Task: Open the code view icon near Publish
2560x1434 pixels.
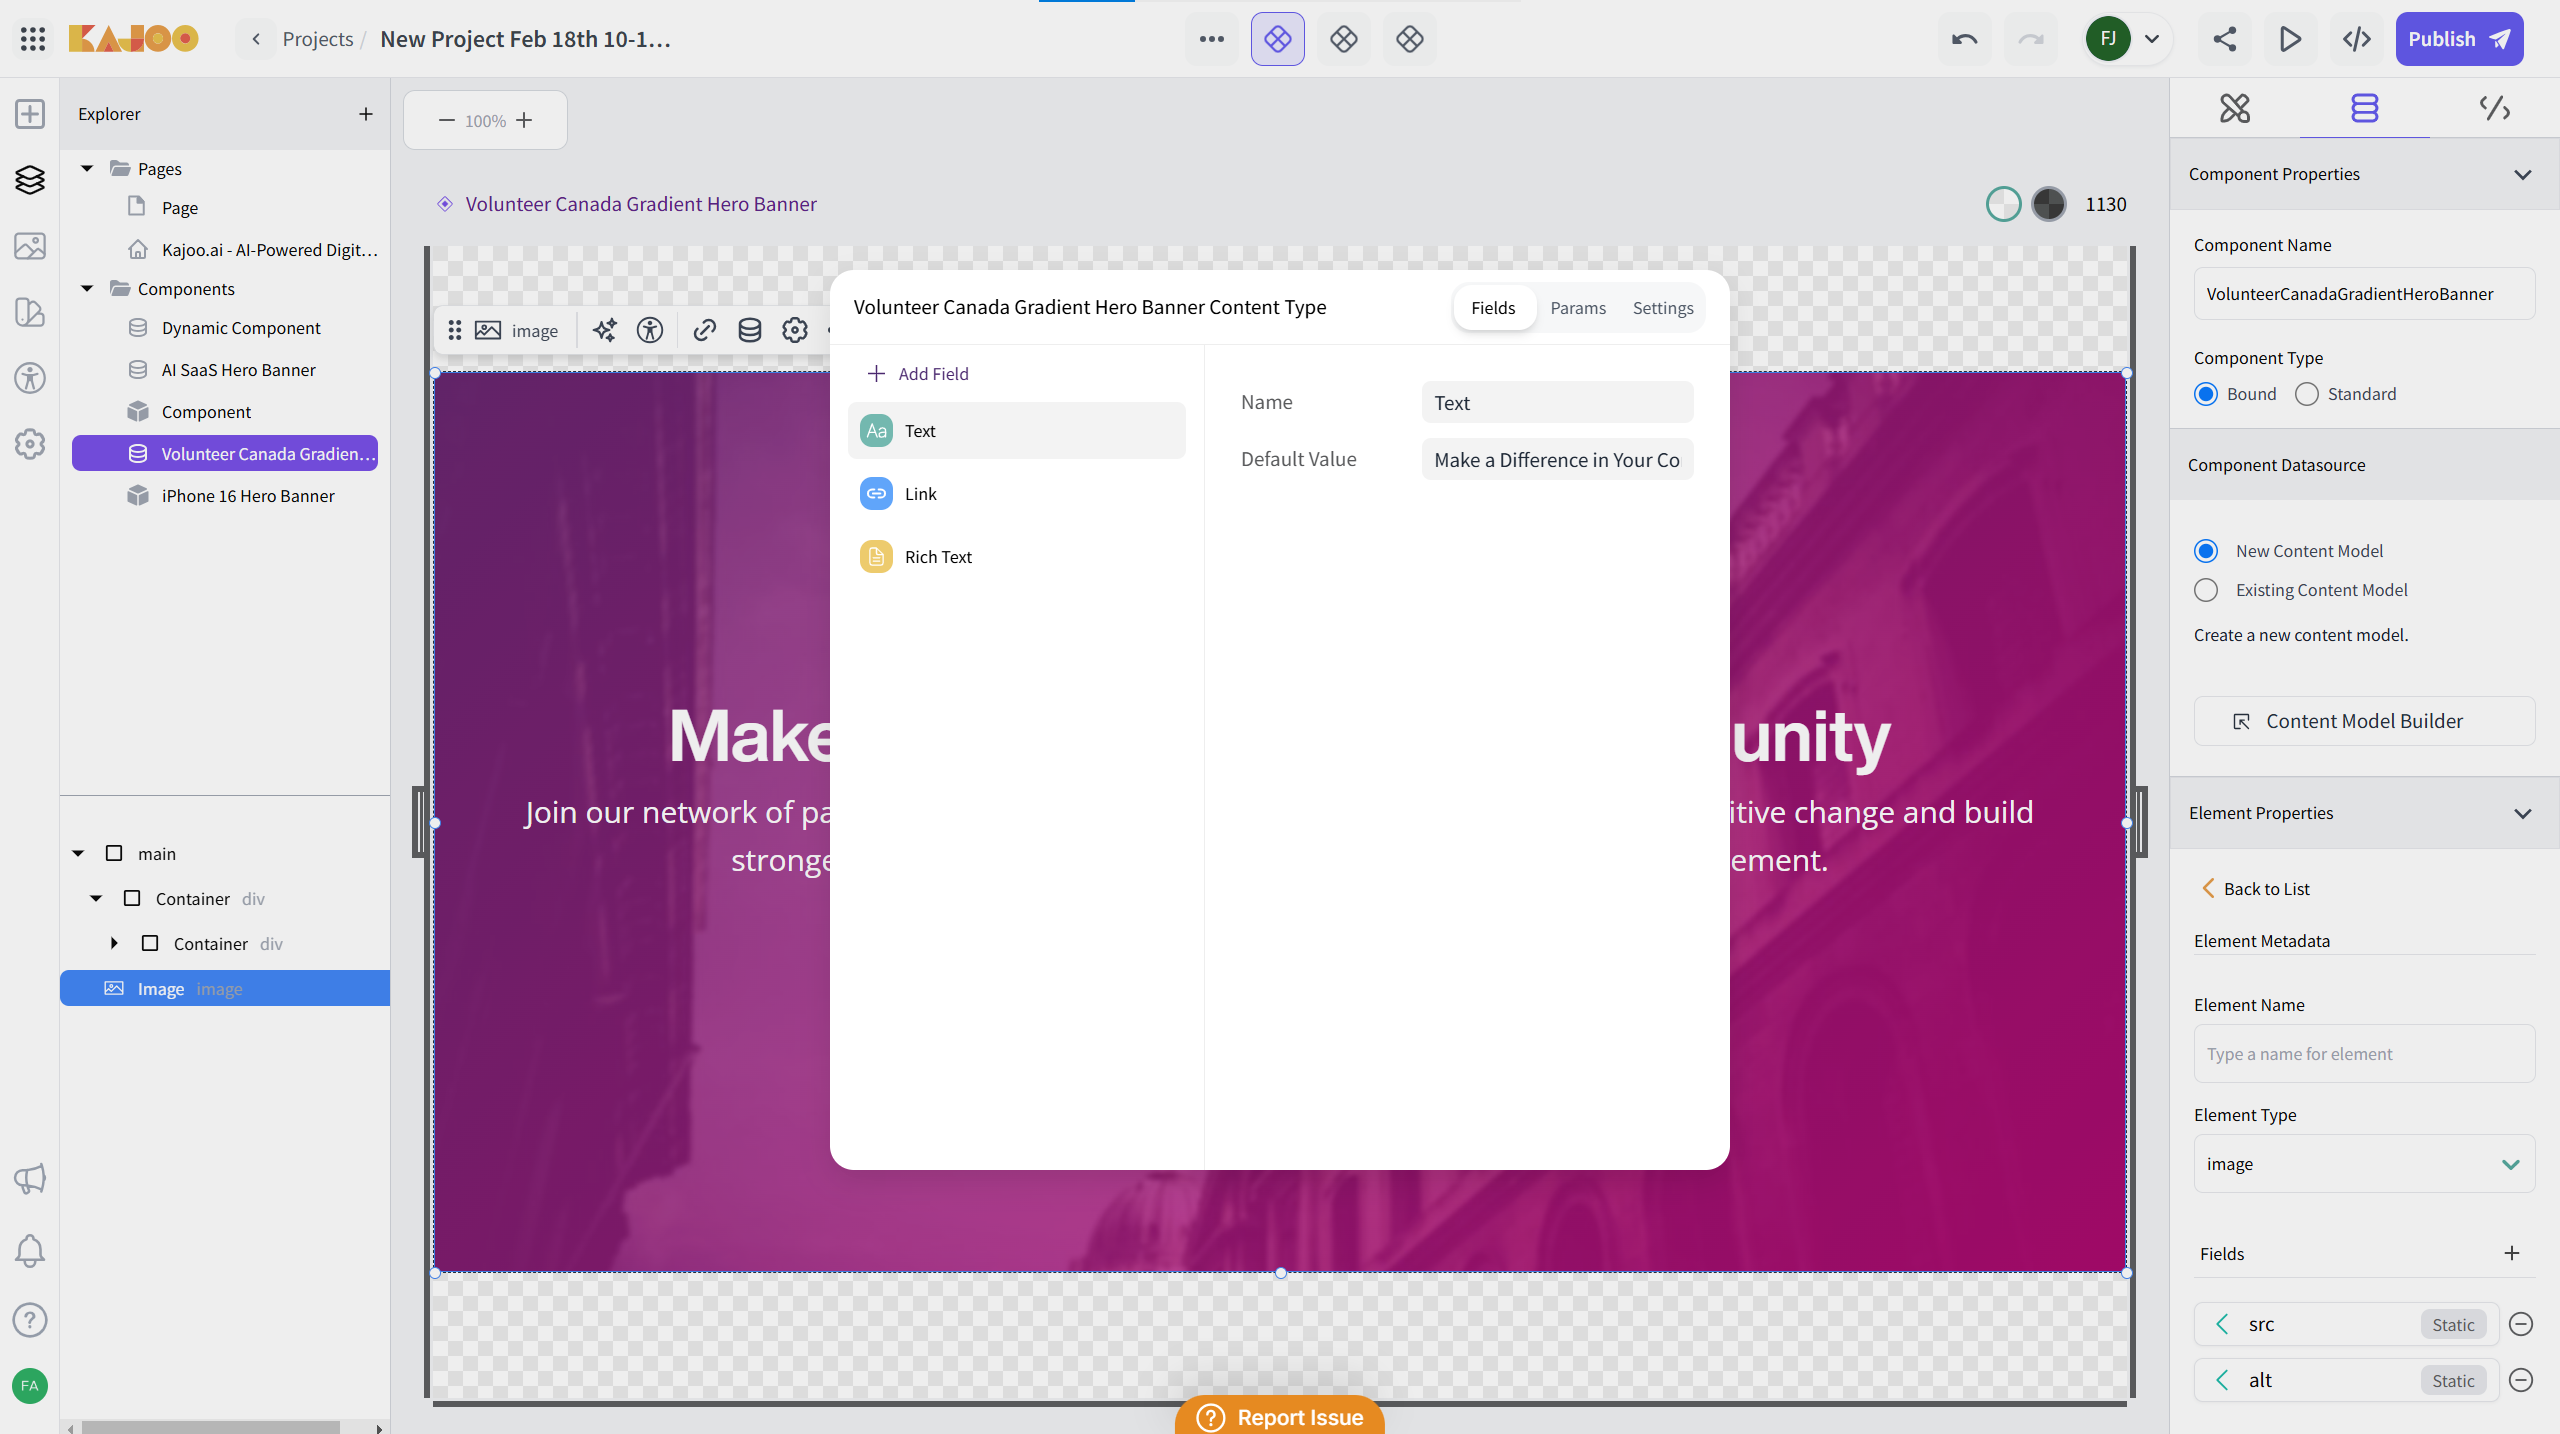Action: coord(2357,39)
